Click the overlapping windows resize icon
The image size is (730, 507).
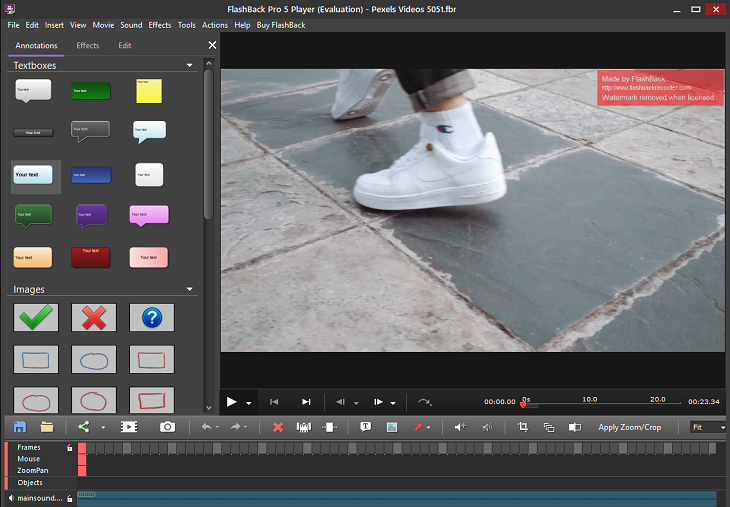coord(549,427)
